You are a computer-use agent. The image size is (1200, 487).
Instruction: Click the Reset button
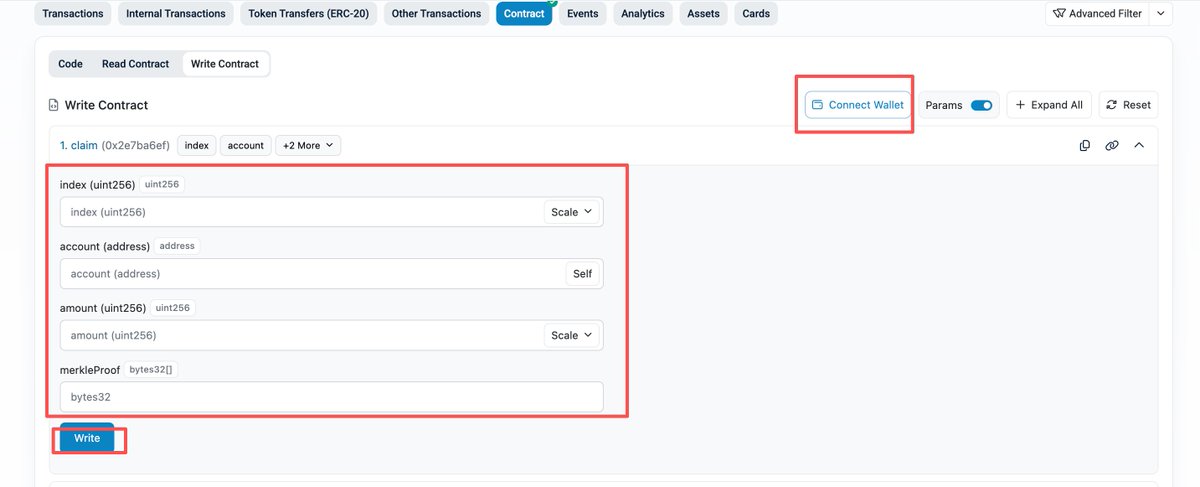point(1128,105)
